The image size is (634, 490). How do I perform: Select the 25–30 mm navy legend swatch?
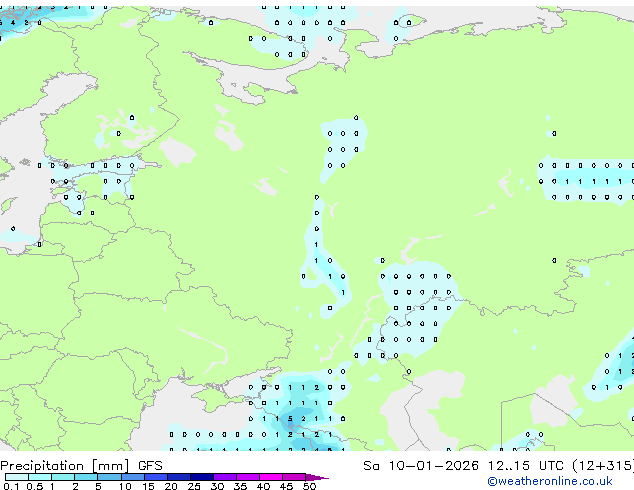[x=202, y=477]
